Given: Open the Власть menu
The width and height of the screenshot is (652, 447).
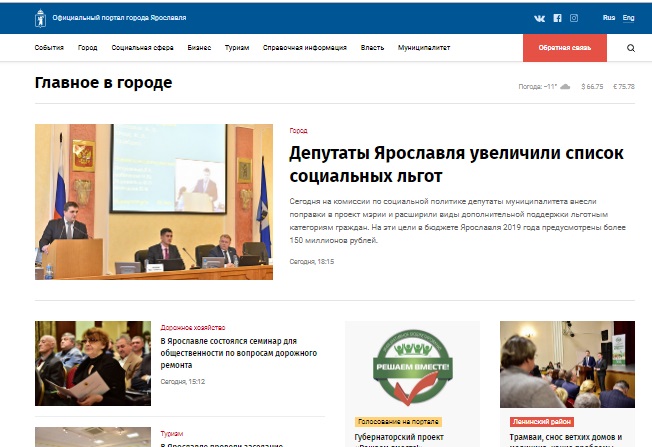Looking at the screenshot, I should pyautogui.click(x=372, y=48).
